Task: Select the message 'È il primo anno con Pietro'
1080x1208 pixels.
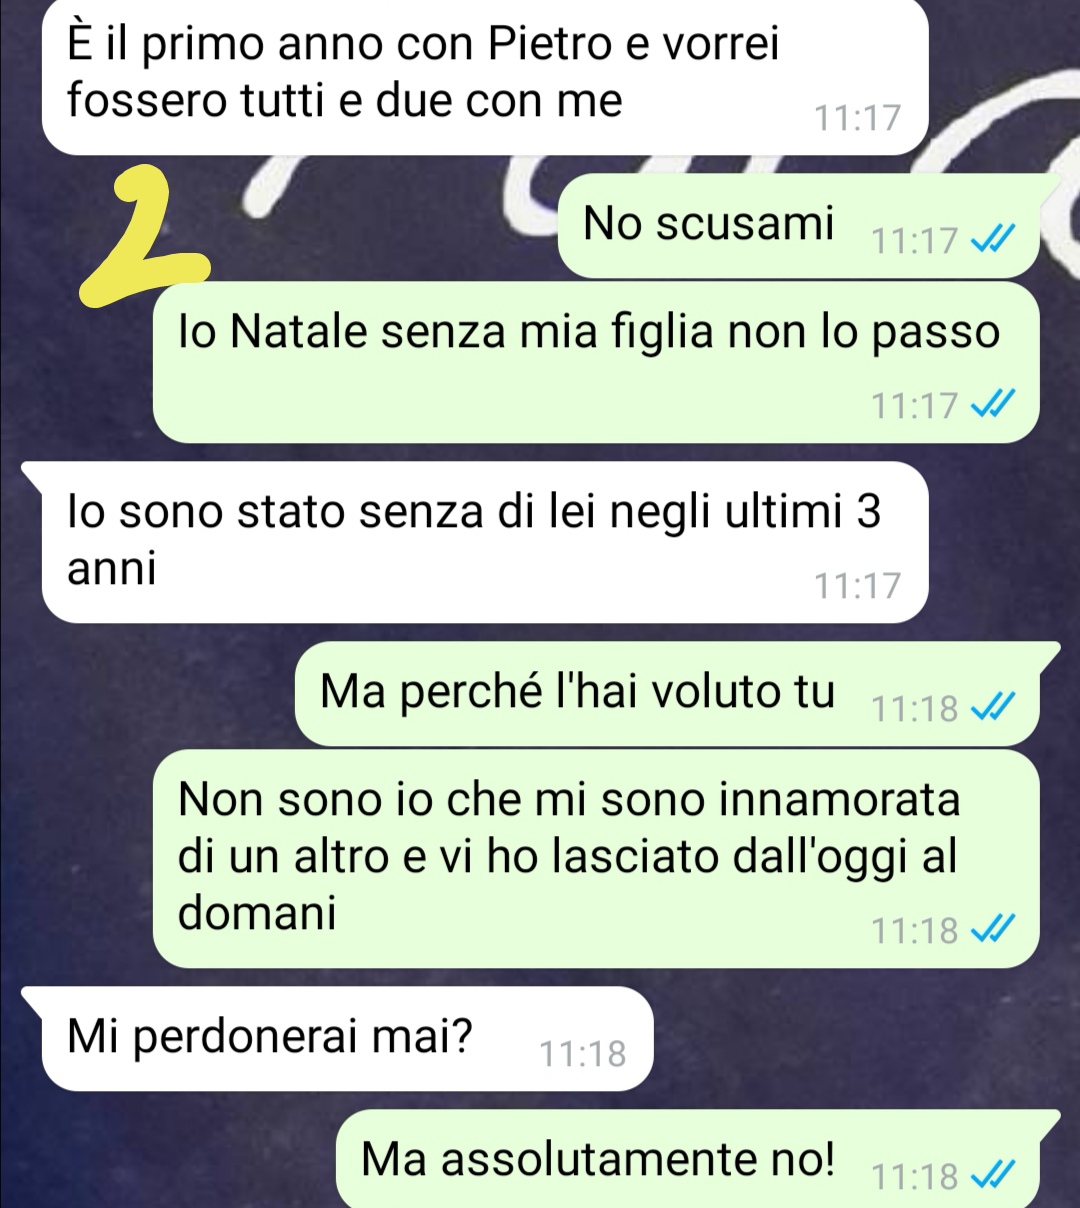Action: coord(485,77)
